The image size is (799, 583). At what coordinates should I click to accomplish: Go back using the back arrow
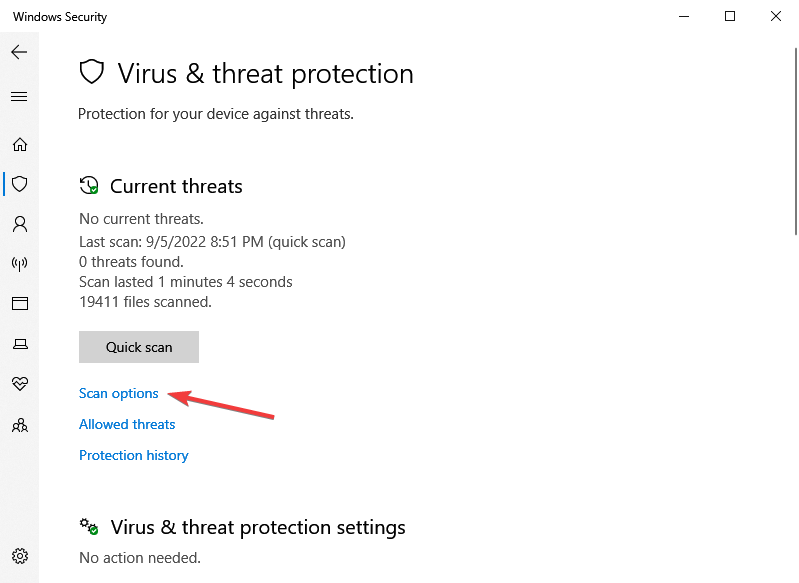pos(19,52)
